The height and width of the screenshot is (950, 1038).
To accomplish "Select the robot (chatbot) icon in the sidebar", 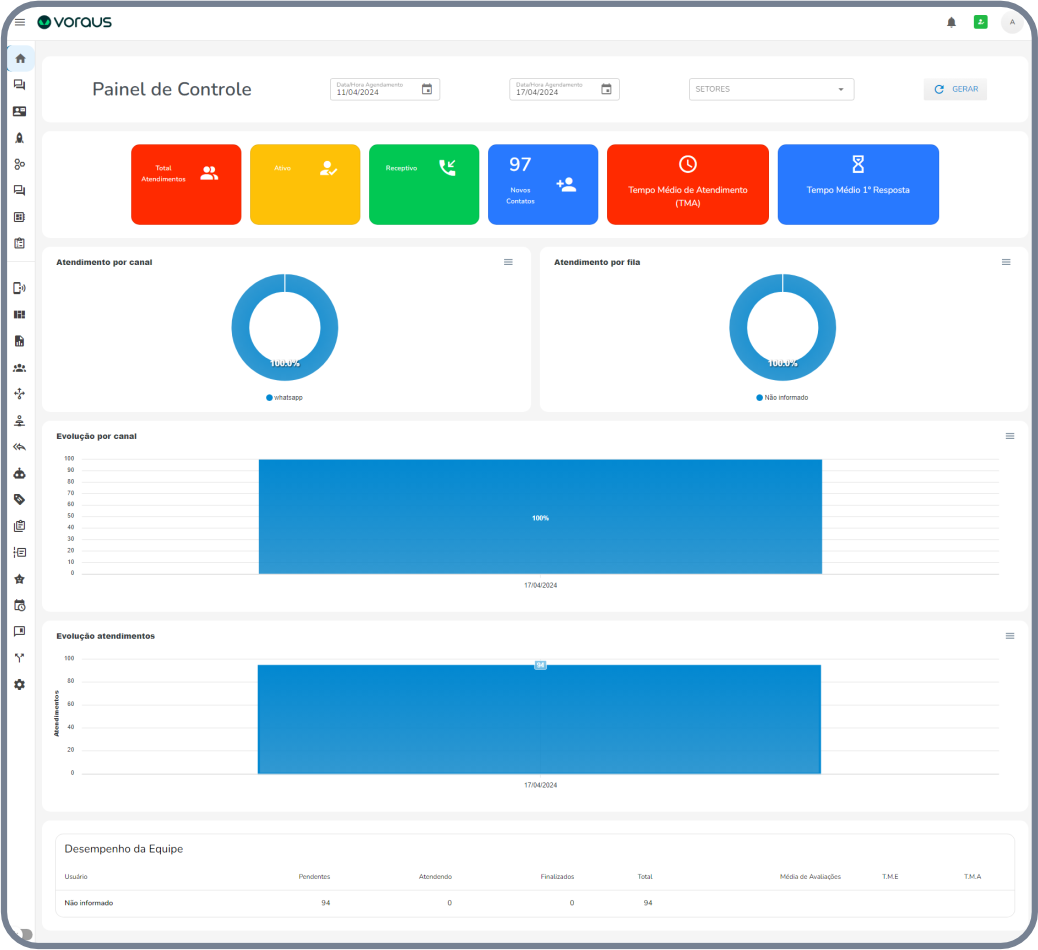I will [20, 473].
